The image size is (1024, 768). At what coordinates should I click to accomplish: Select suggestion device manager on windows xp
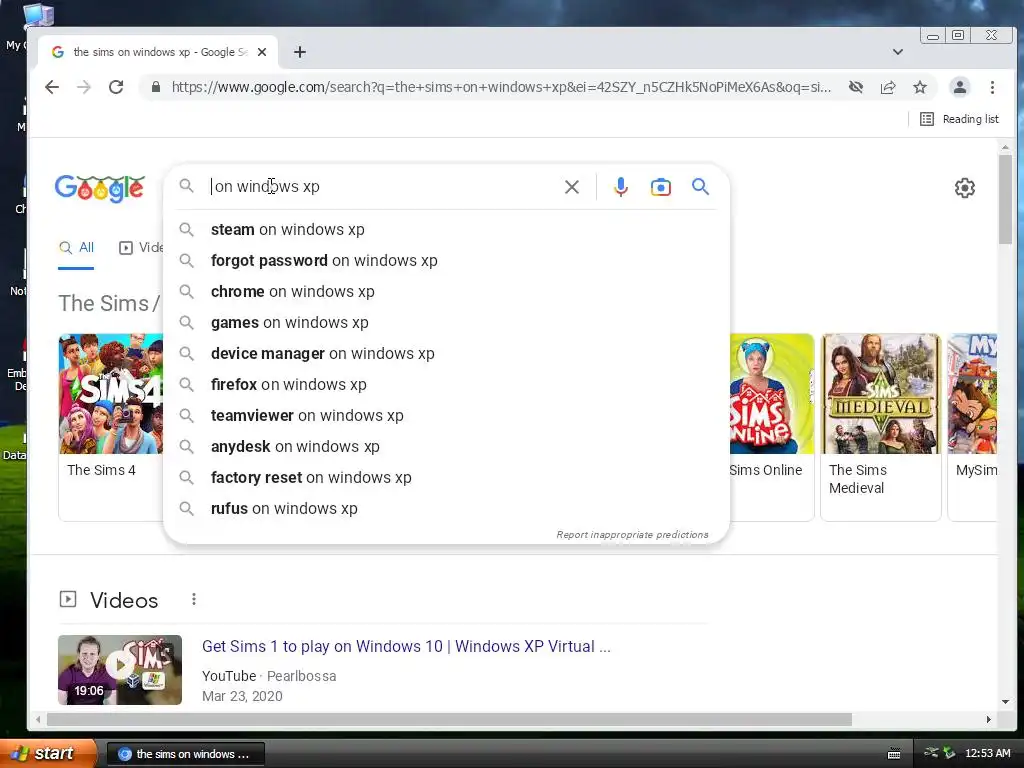pyautogui.click(x=446, y=353)
